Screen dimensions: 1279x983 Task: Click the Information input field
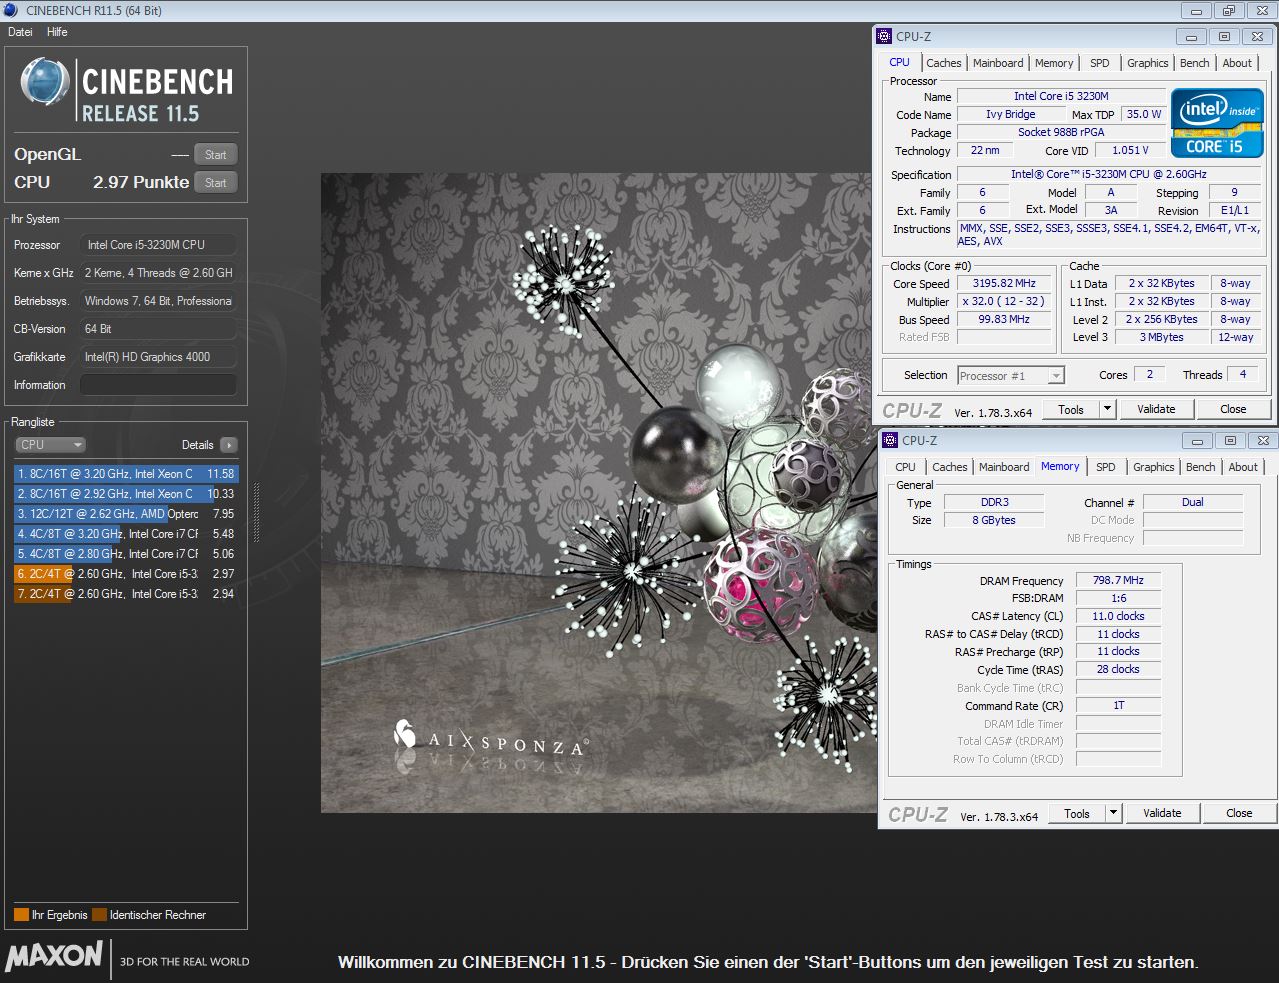[158, 385]
